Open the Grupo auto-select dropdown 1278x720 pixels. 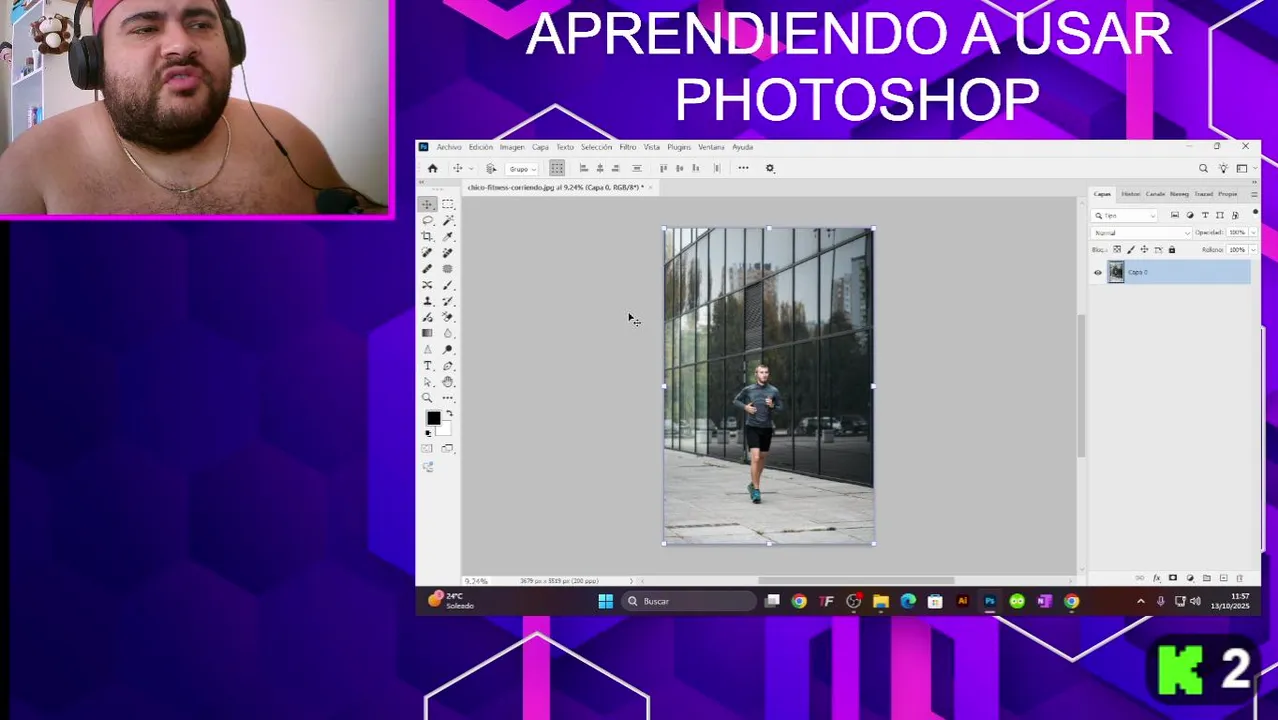coord(522,168)
